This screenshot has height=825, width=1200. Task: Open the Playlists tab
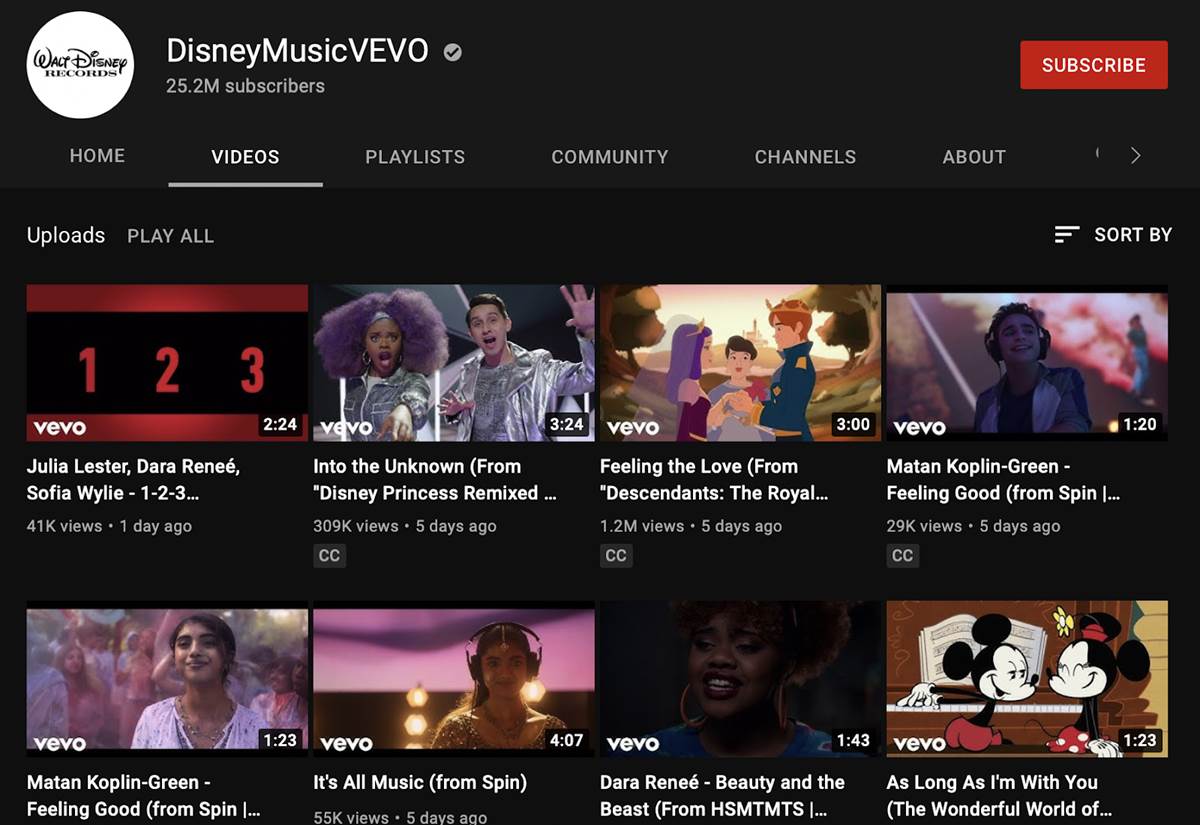coord(415,157)
